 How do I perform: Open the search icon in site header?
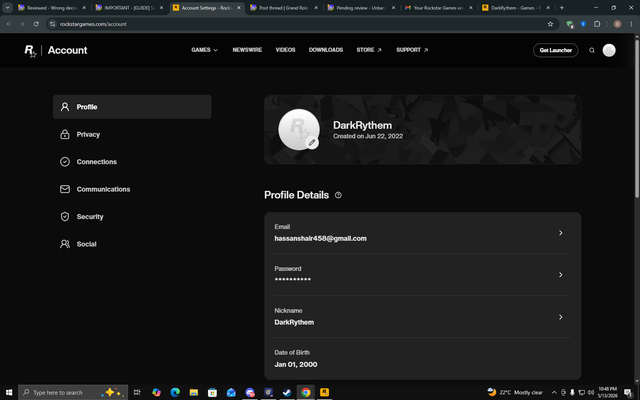(591, 50)
